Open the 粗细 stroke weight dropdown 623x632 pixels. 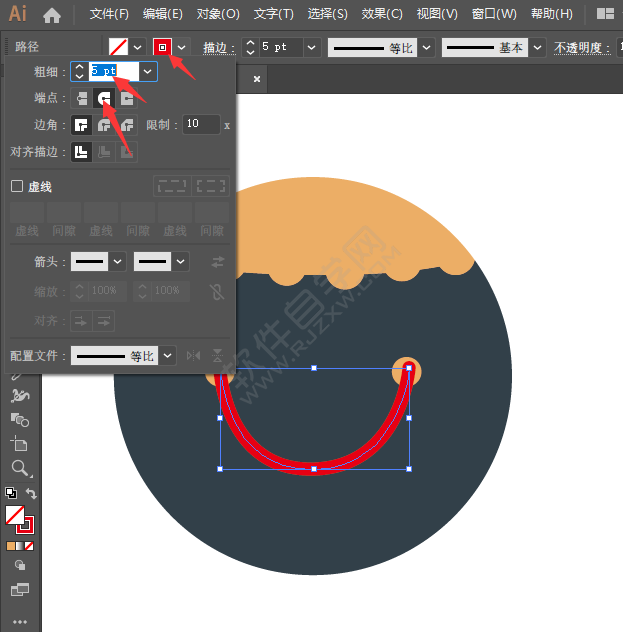[x=148, y=71]
